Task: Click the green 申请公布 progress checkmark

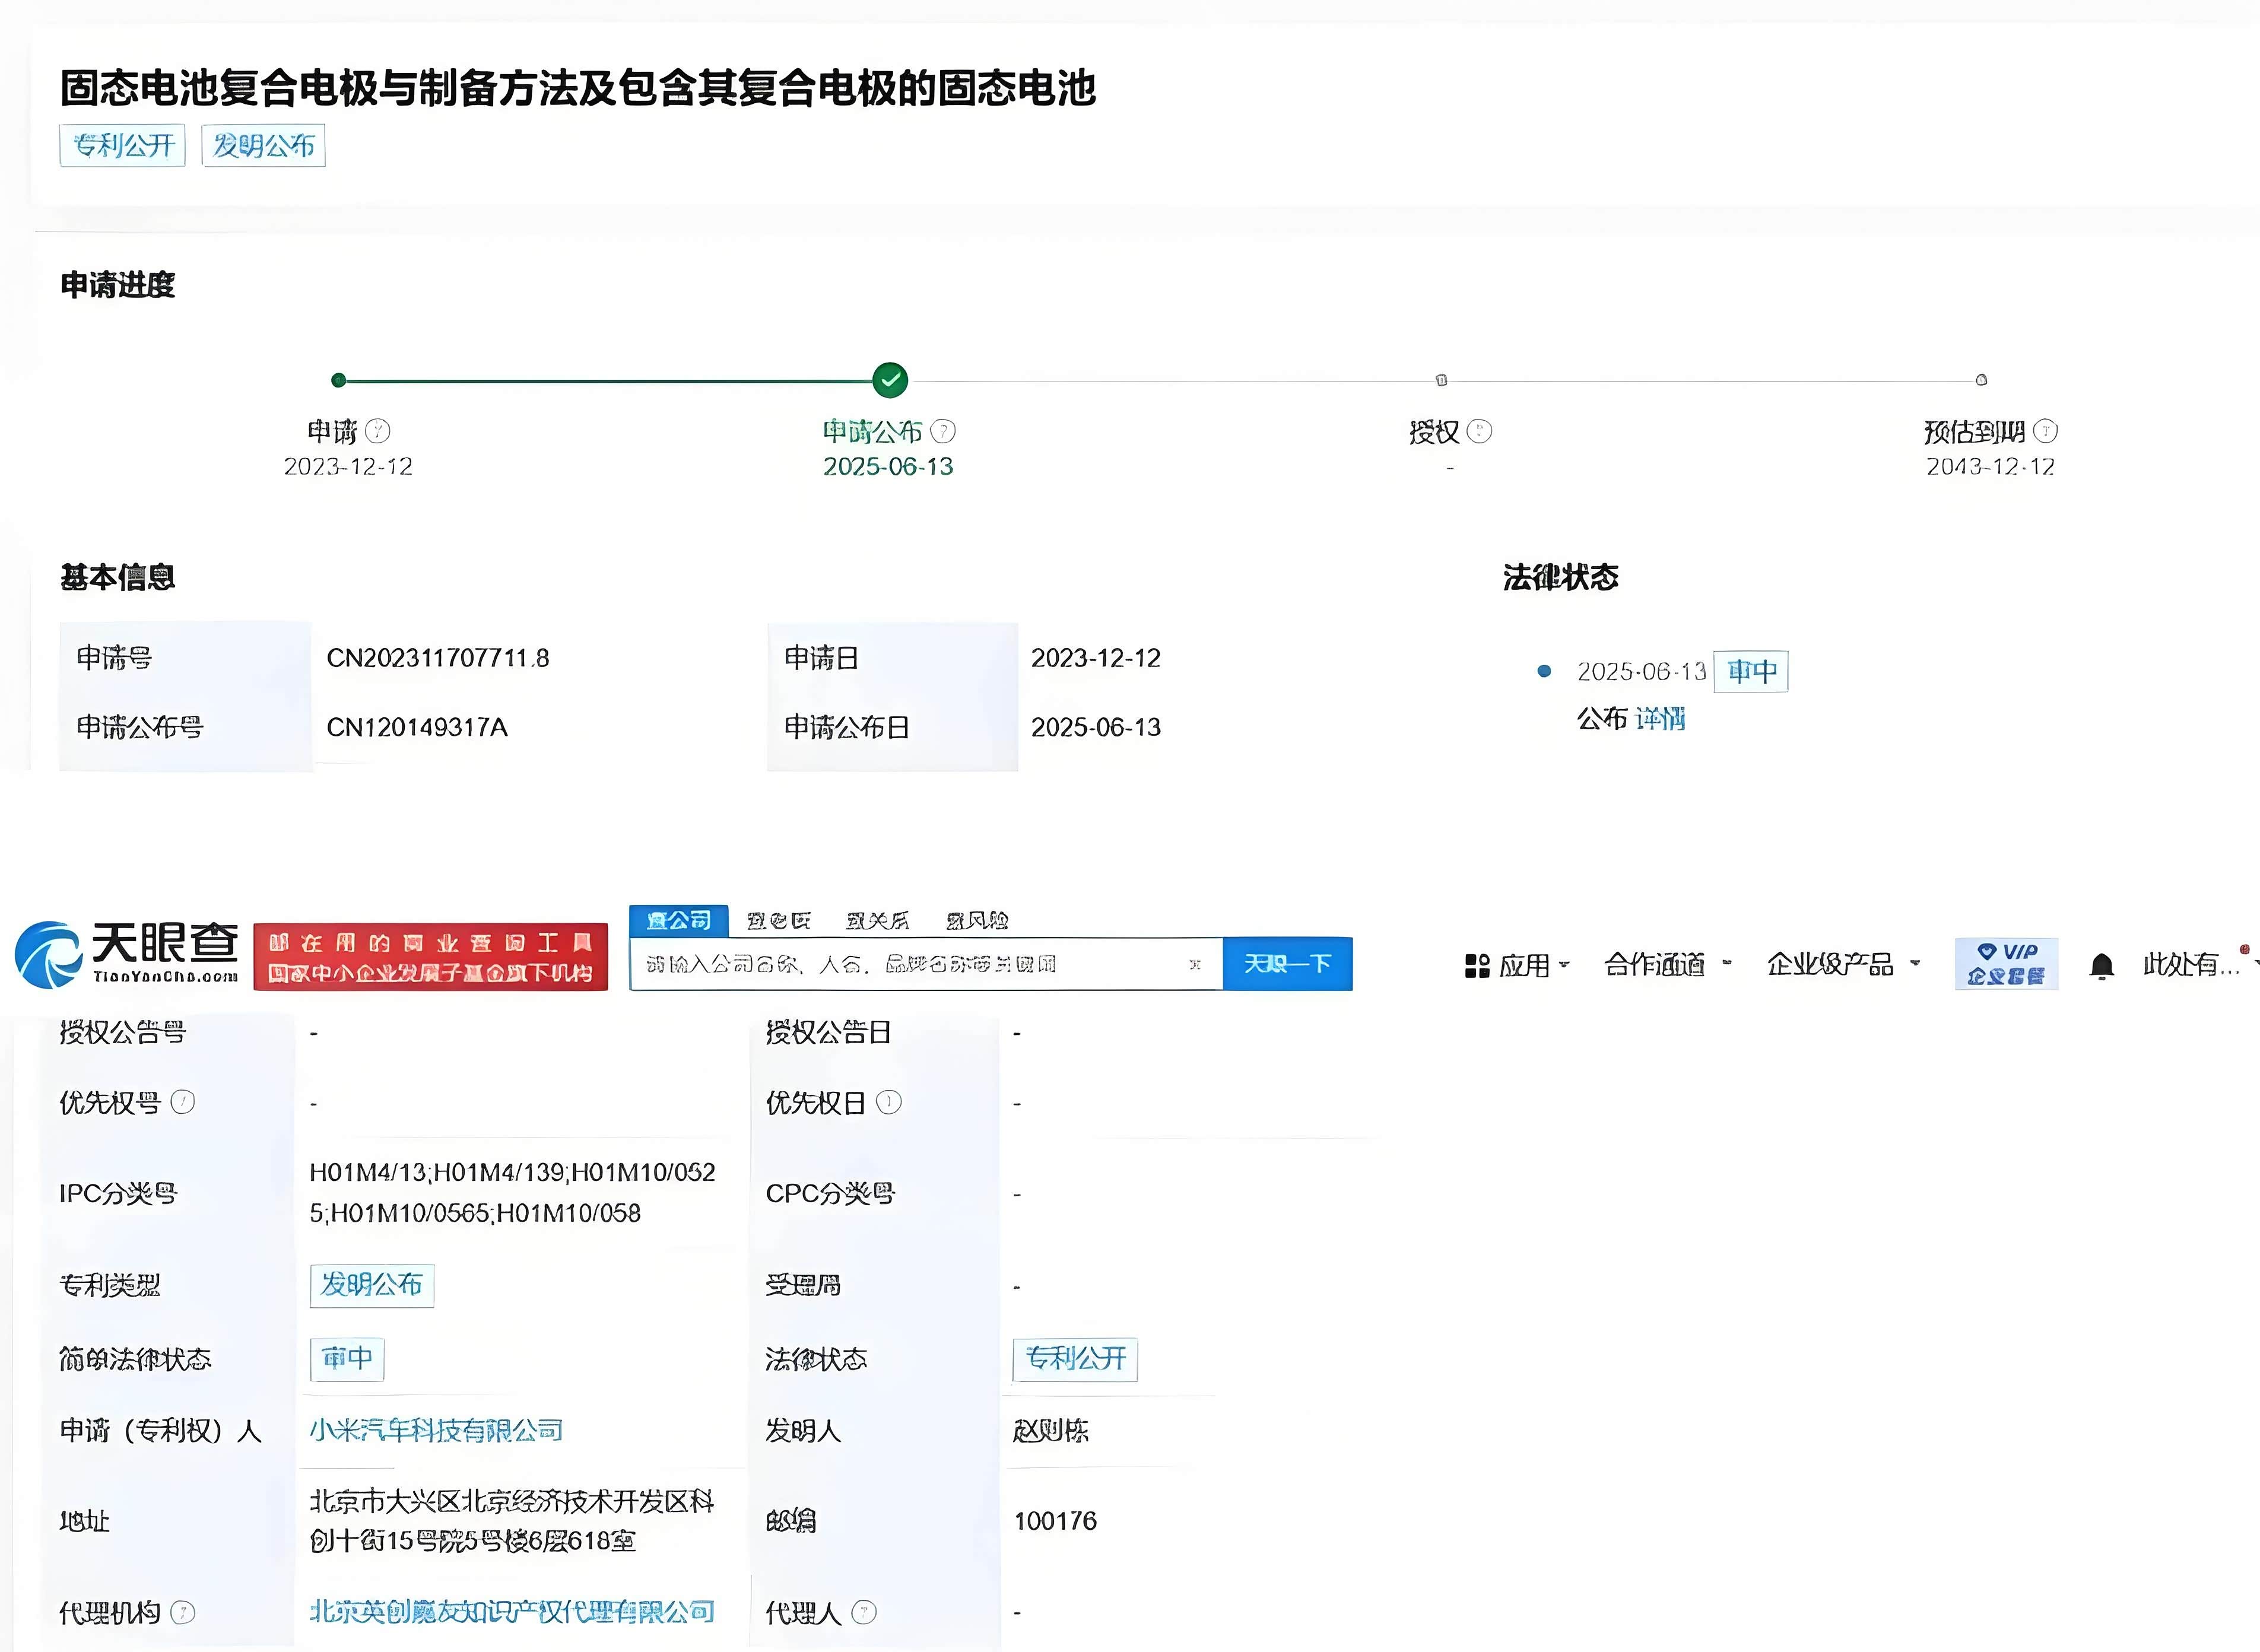Action: pos(890,380)
